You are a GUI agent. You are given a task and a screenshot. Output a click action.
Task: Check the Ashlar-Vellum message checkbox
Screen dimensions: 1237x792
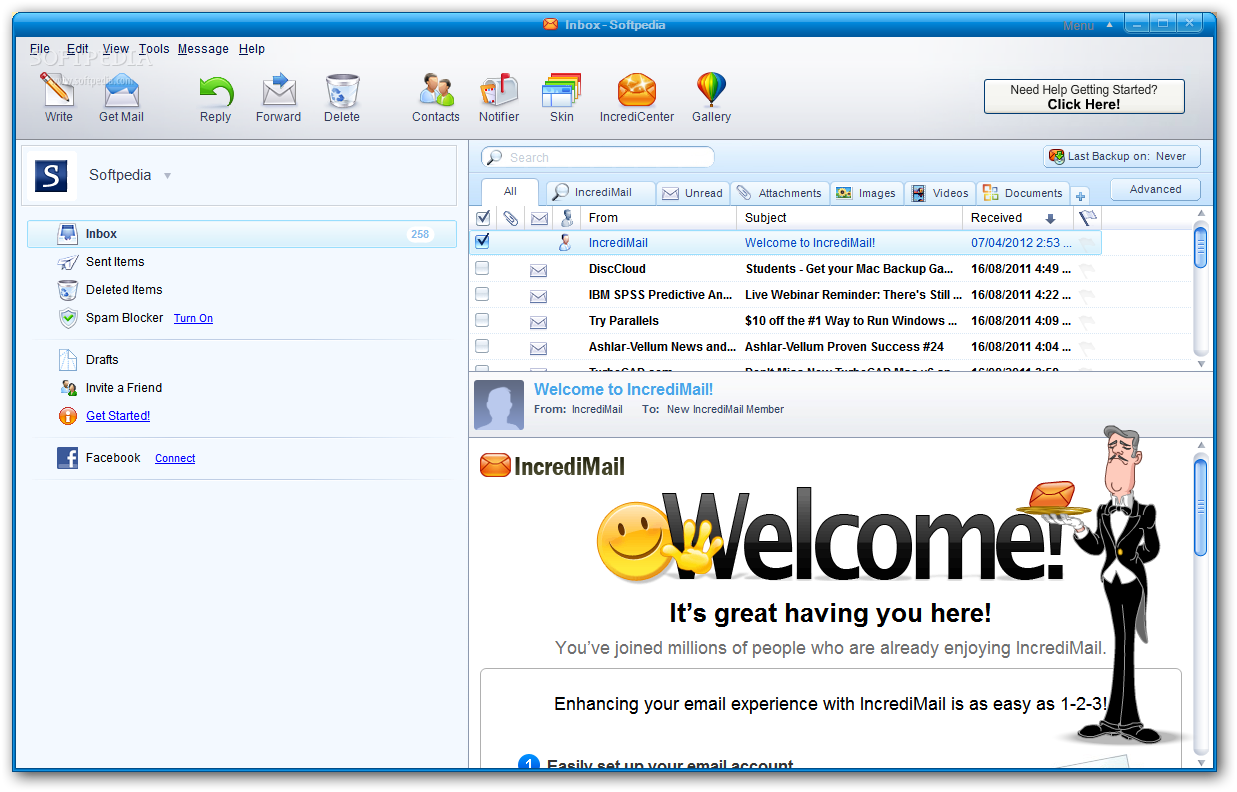(x=482, y=346)
